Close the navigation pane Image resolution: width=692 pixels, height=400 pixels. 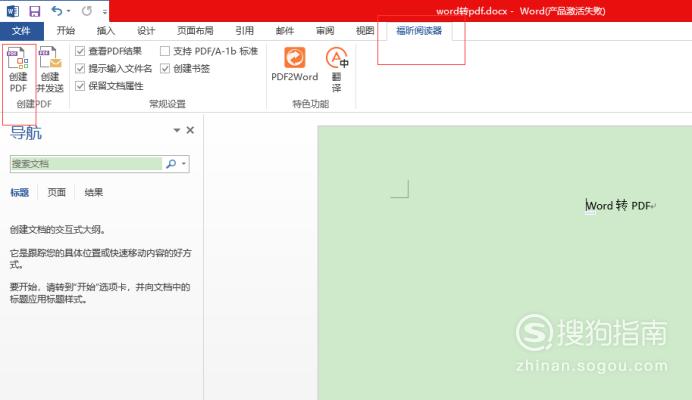point(190,130)
